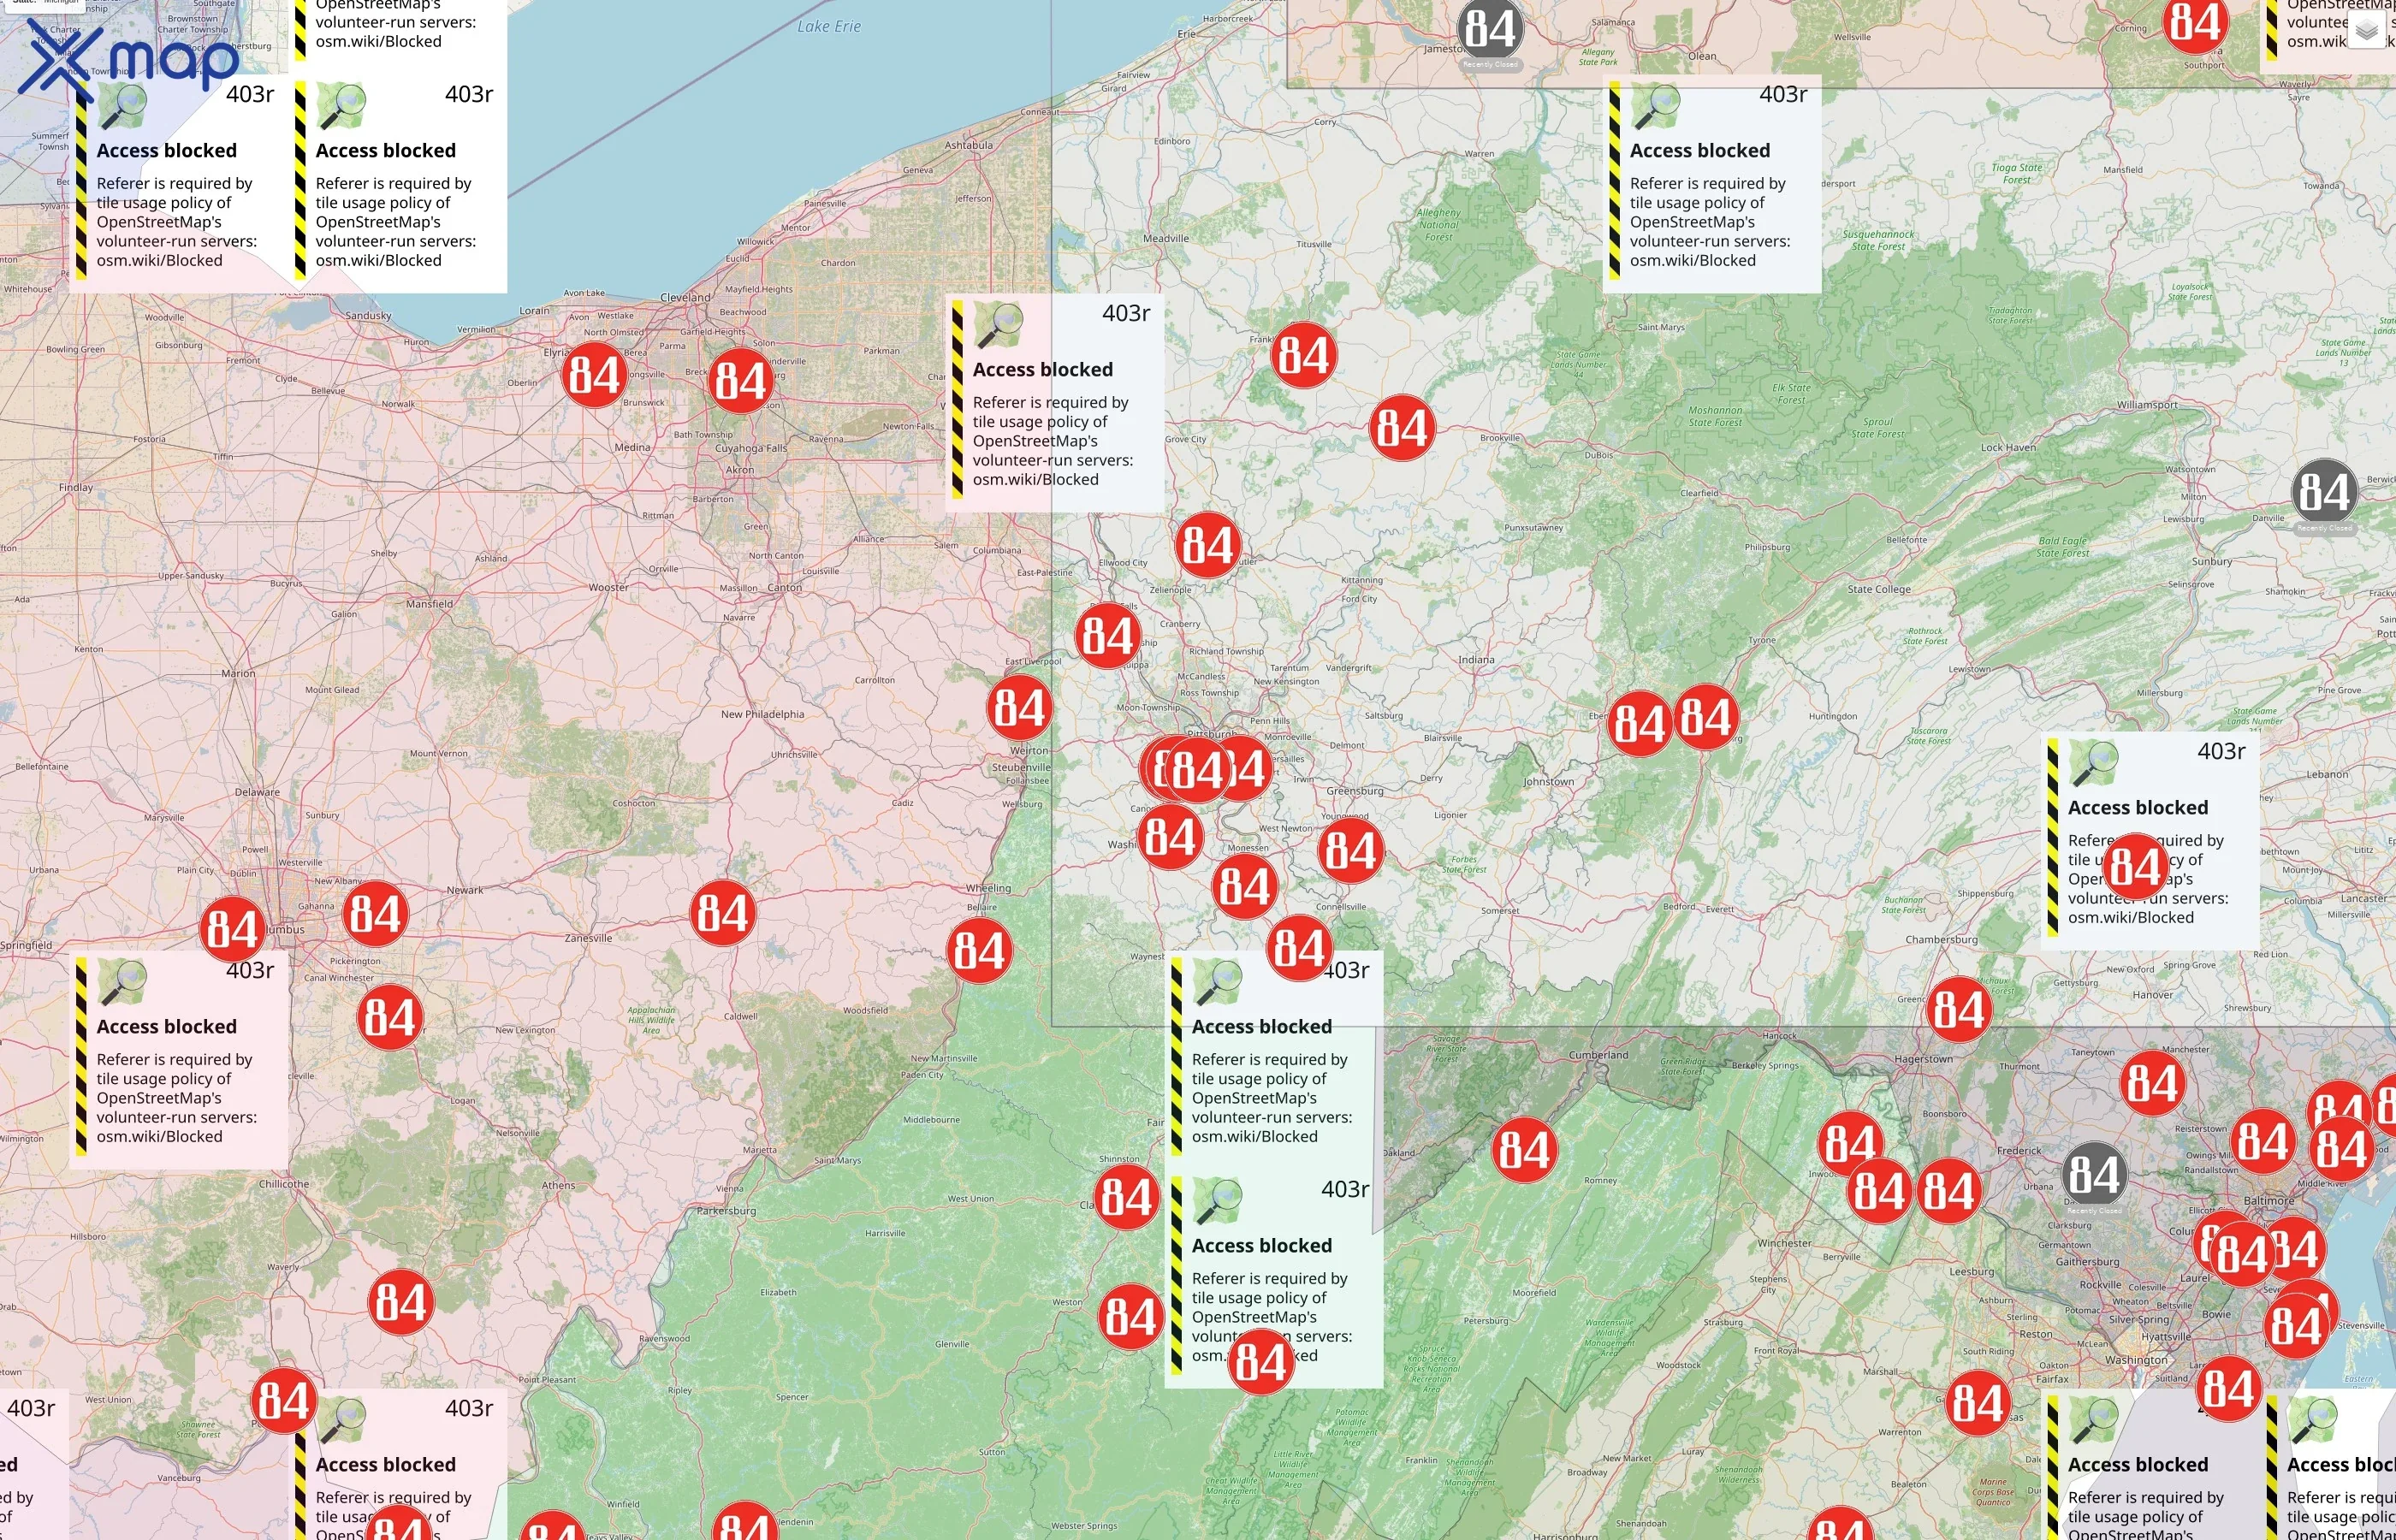Screen dimensions: 2396x1540
Task: Select the 84 marker below Taneytown
Action: click(x=2152, y=1083)
